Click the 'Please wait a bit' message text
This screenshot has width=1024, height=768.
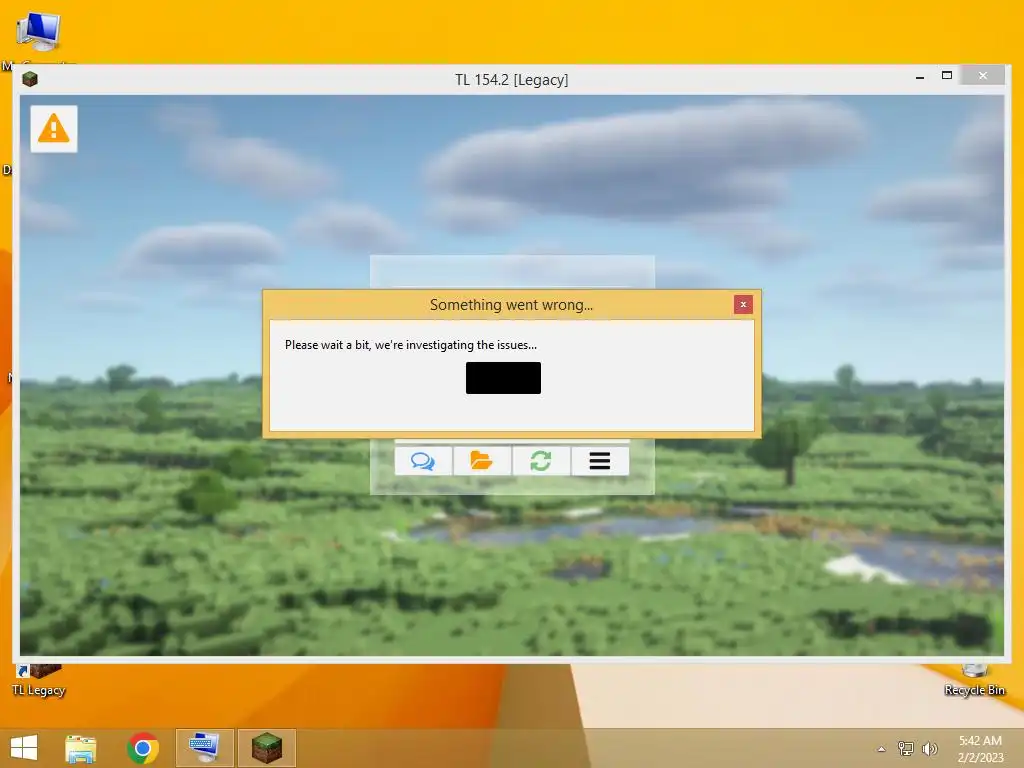(411, 345)
